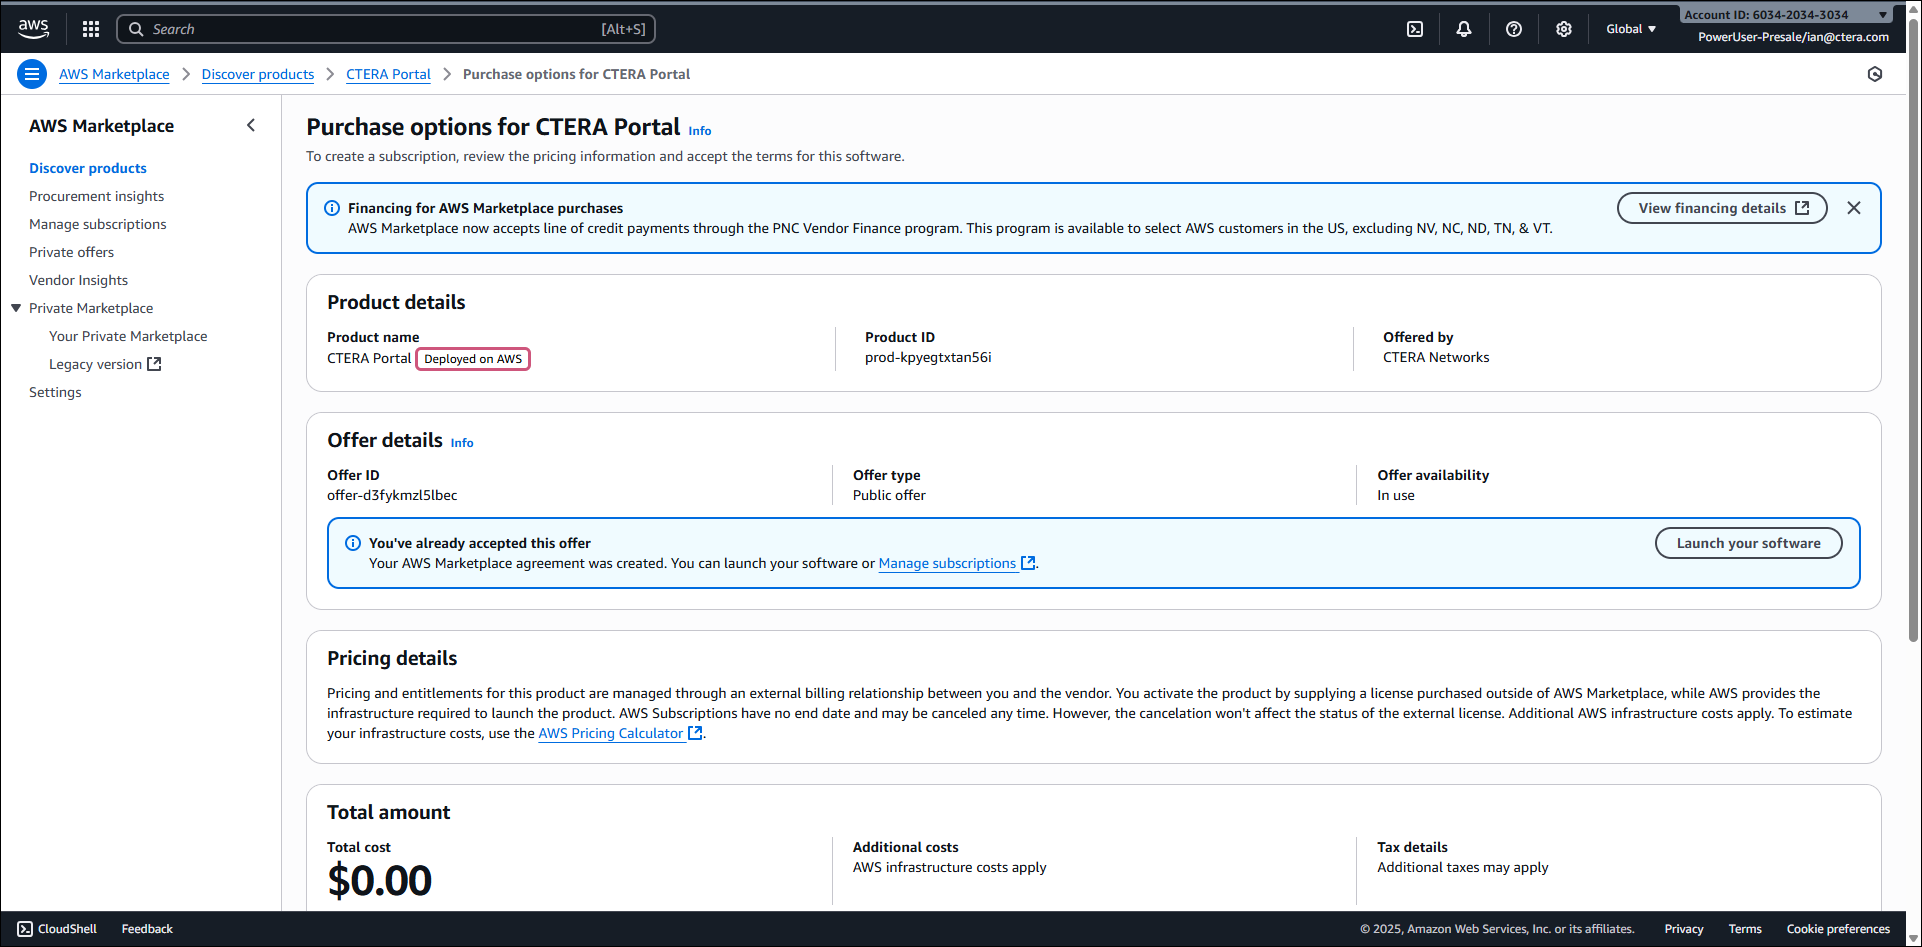Viewport: 1922px width, 947px height.
Task: Open Settings in the sidebar
Action: [x=55, y=392]
